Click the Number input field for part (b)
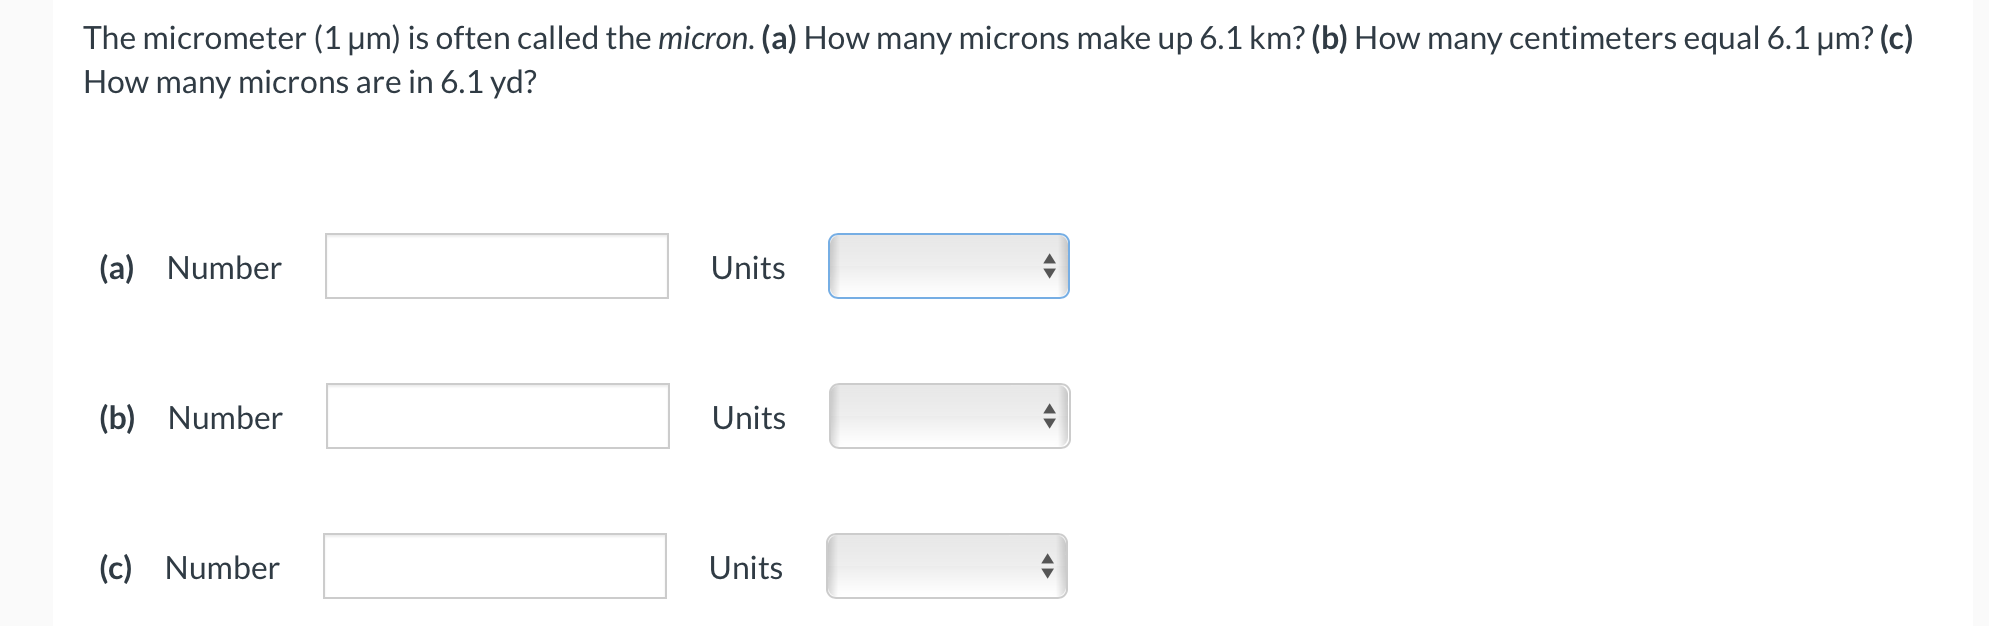This screenshot has height=626, width=1989. 497,414
